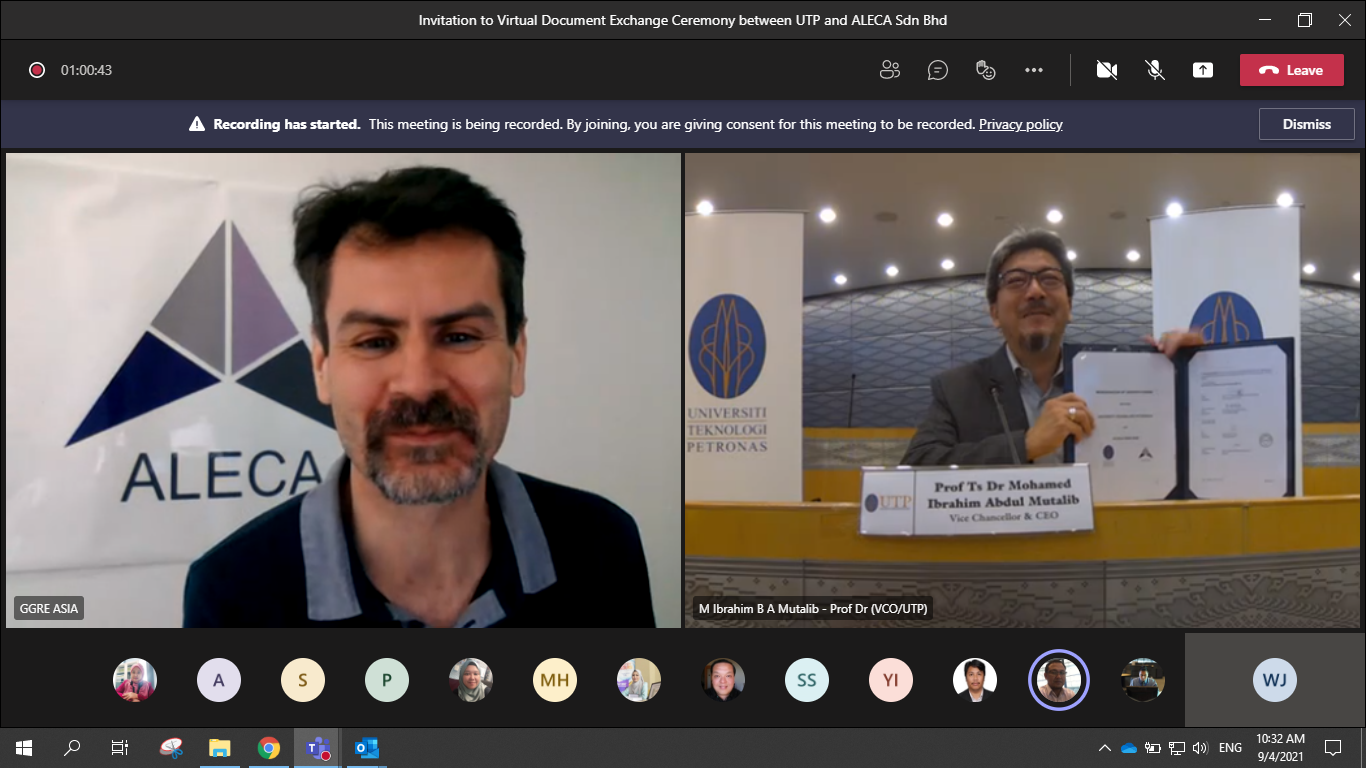1366x768 pixels.
Task: Show the participants panel
Action: (x=889, y=70)
